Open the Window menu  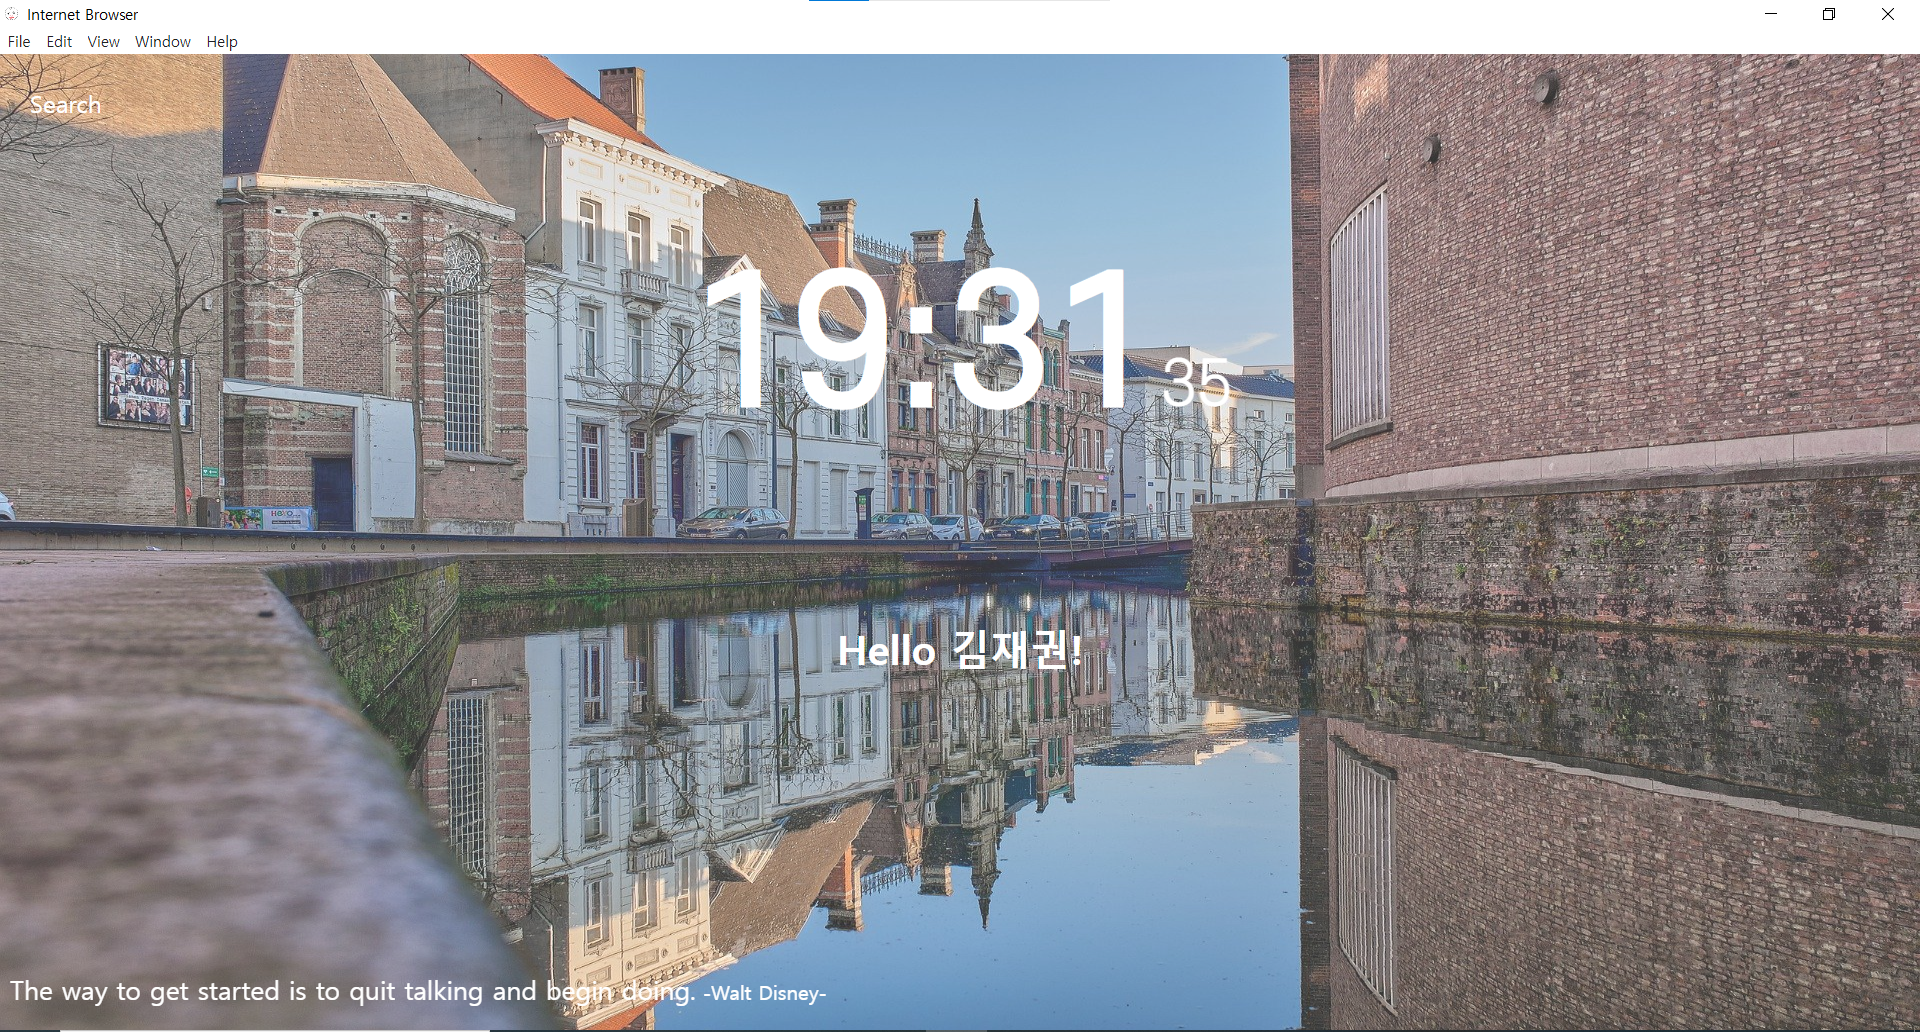tap(163, 42)
